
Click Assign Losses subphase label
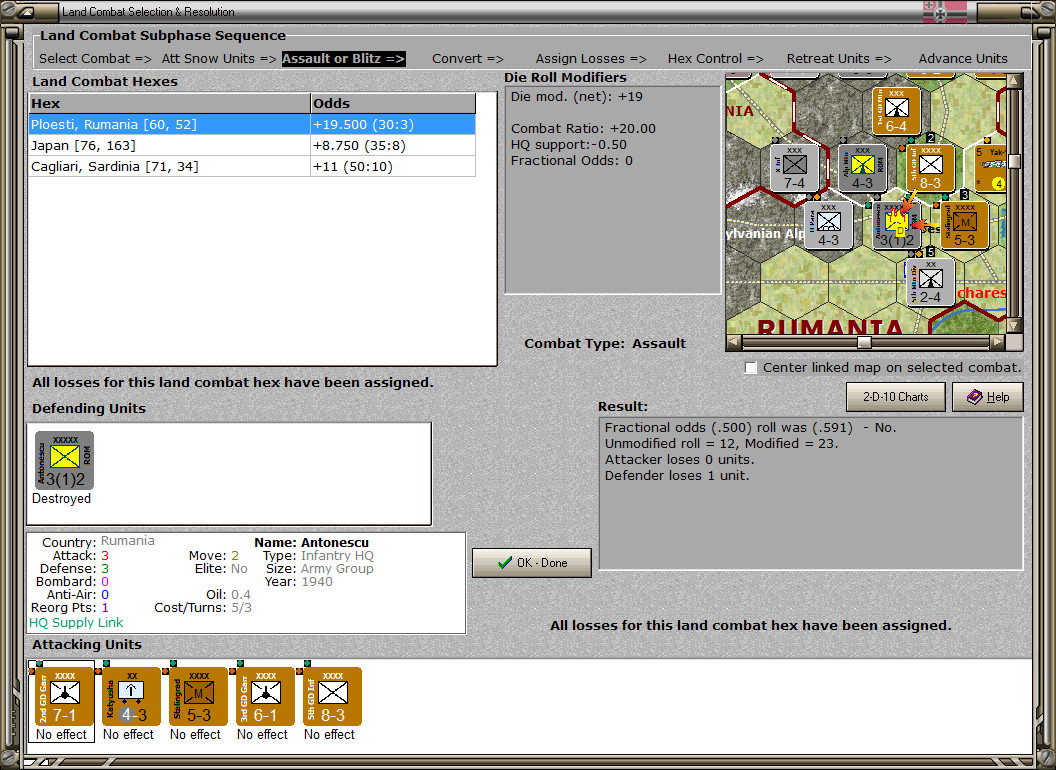[591, 59]
